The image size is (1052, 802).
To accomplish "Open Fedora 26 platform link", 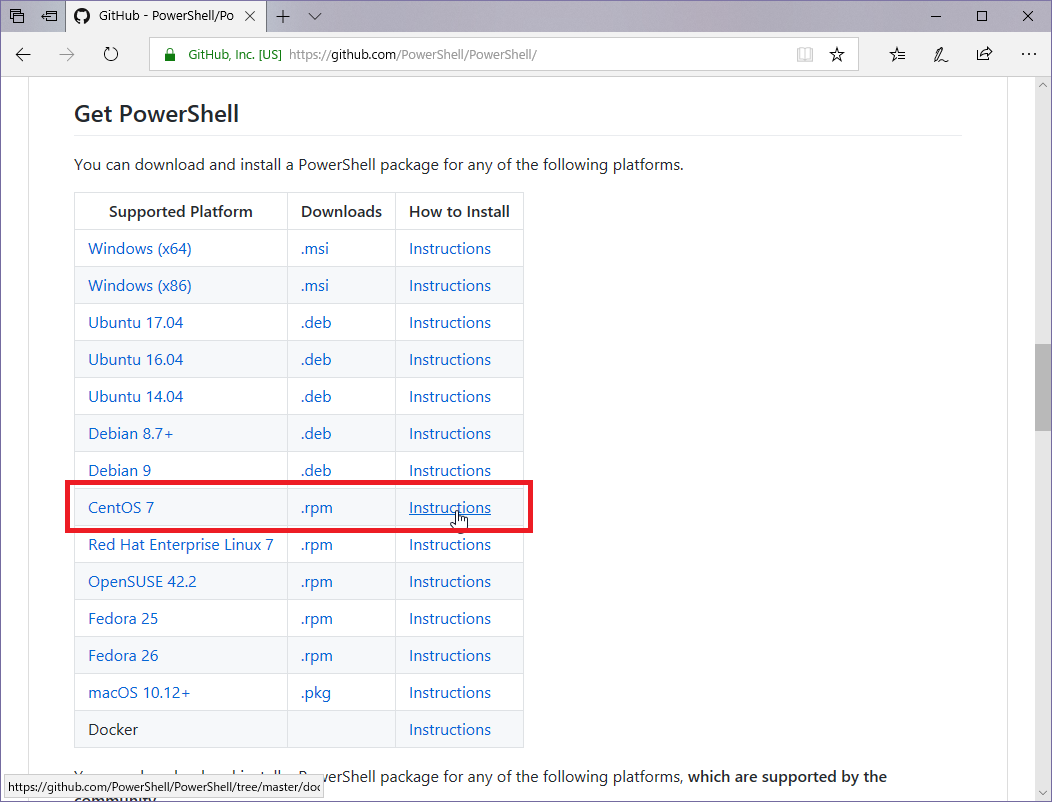I will tap(123, 655).
